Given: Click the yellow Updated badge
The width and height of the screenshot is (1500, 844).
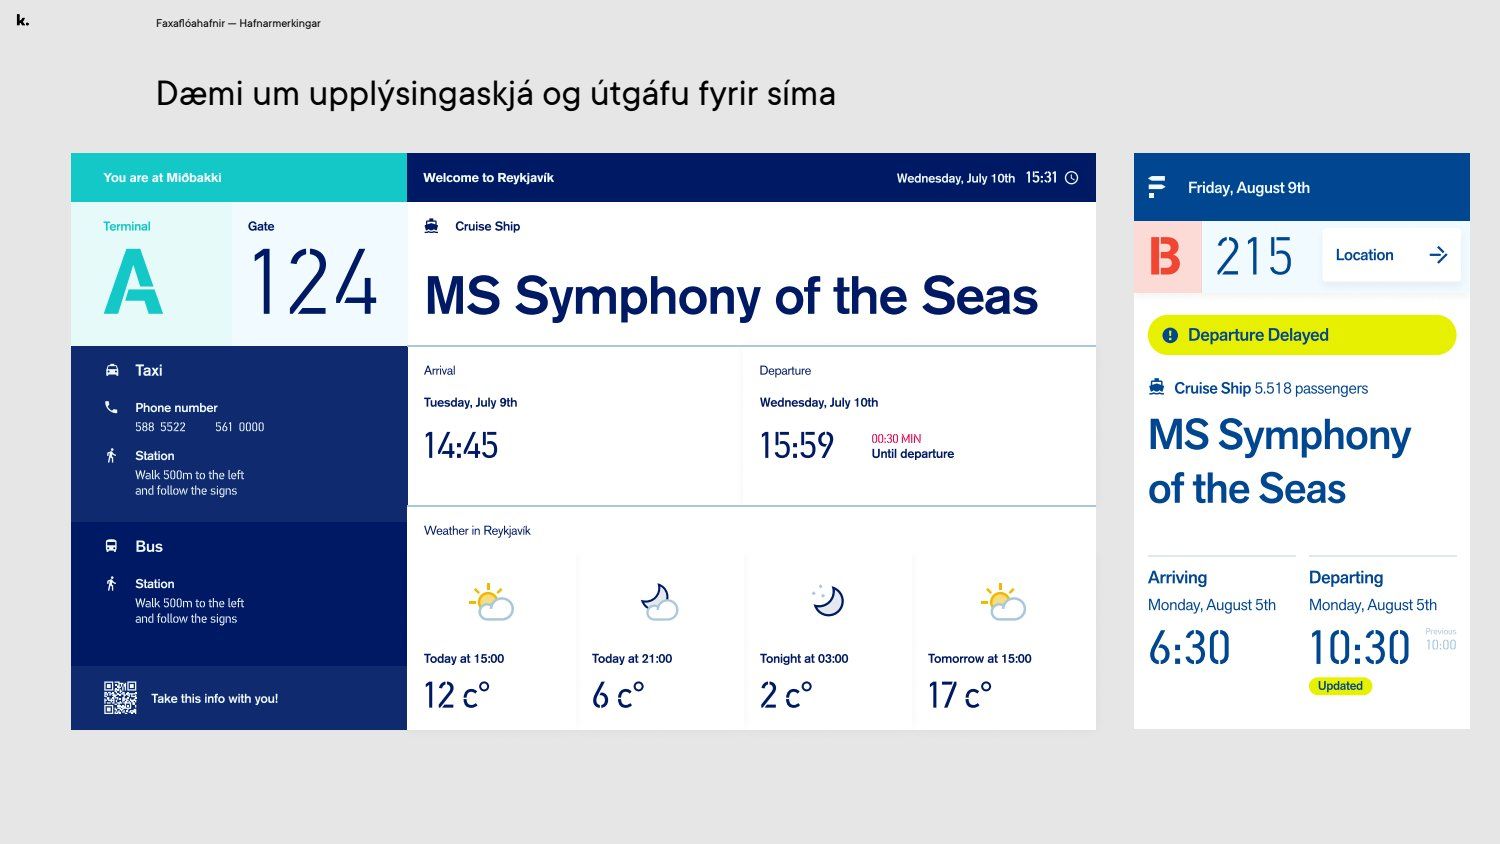Looking at the screenshot, I should (1340, 686).
